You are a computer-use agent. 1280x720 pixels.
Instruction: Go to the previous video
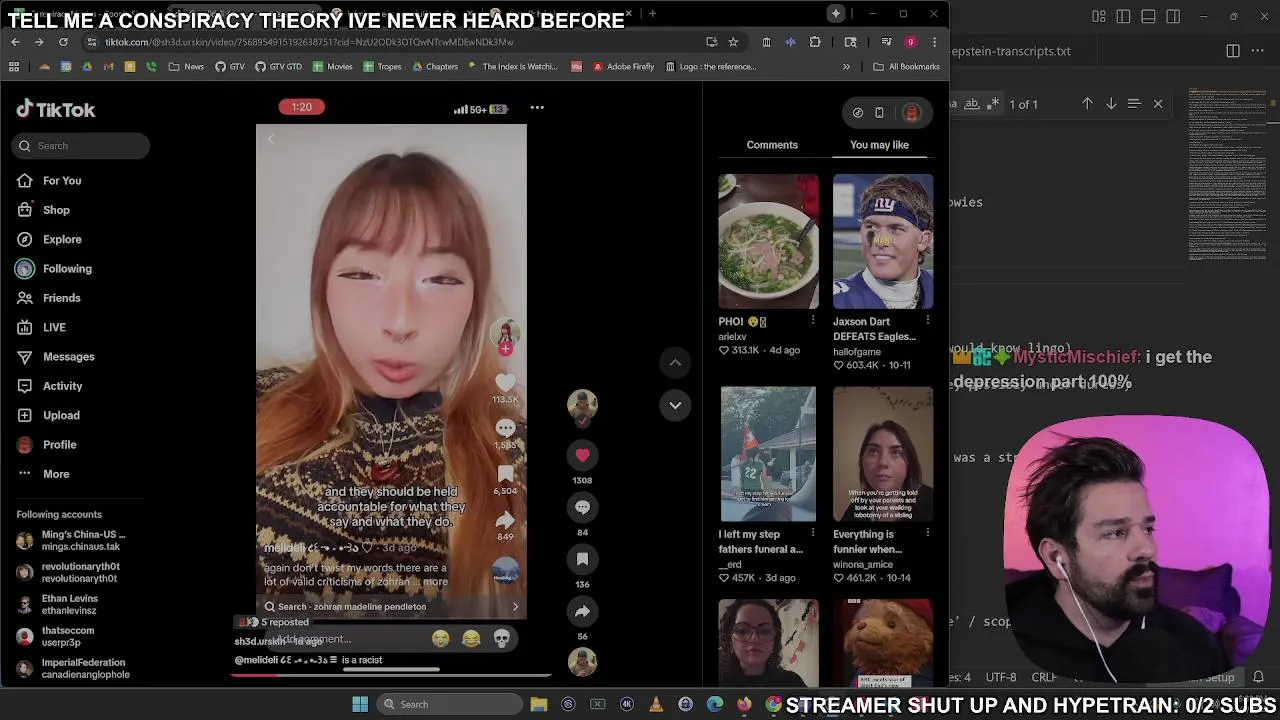[x=675, y=363]
